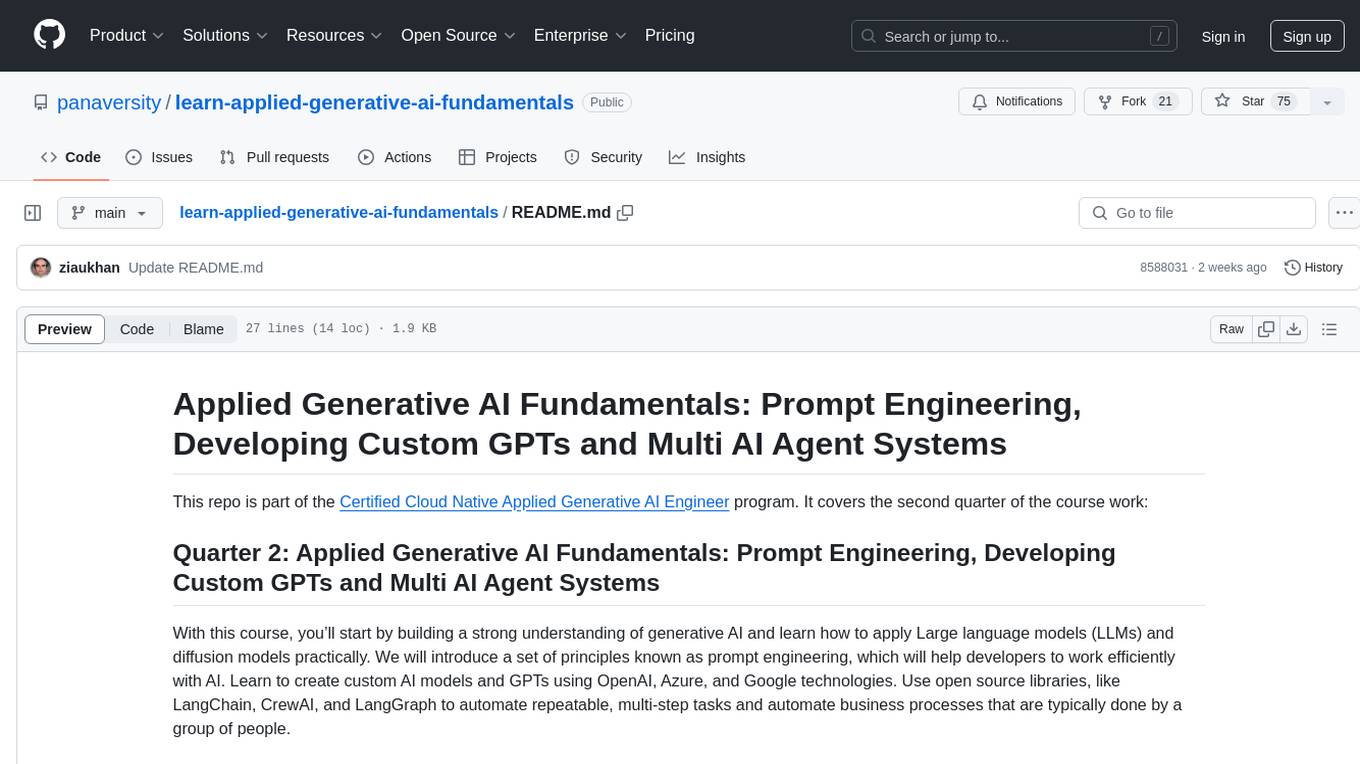Viewport: 1360px width, 764px height.
Task: Click the search magnifier icon in header
Action: (869, 36)
